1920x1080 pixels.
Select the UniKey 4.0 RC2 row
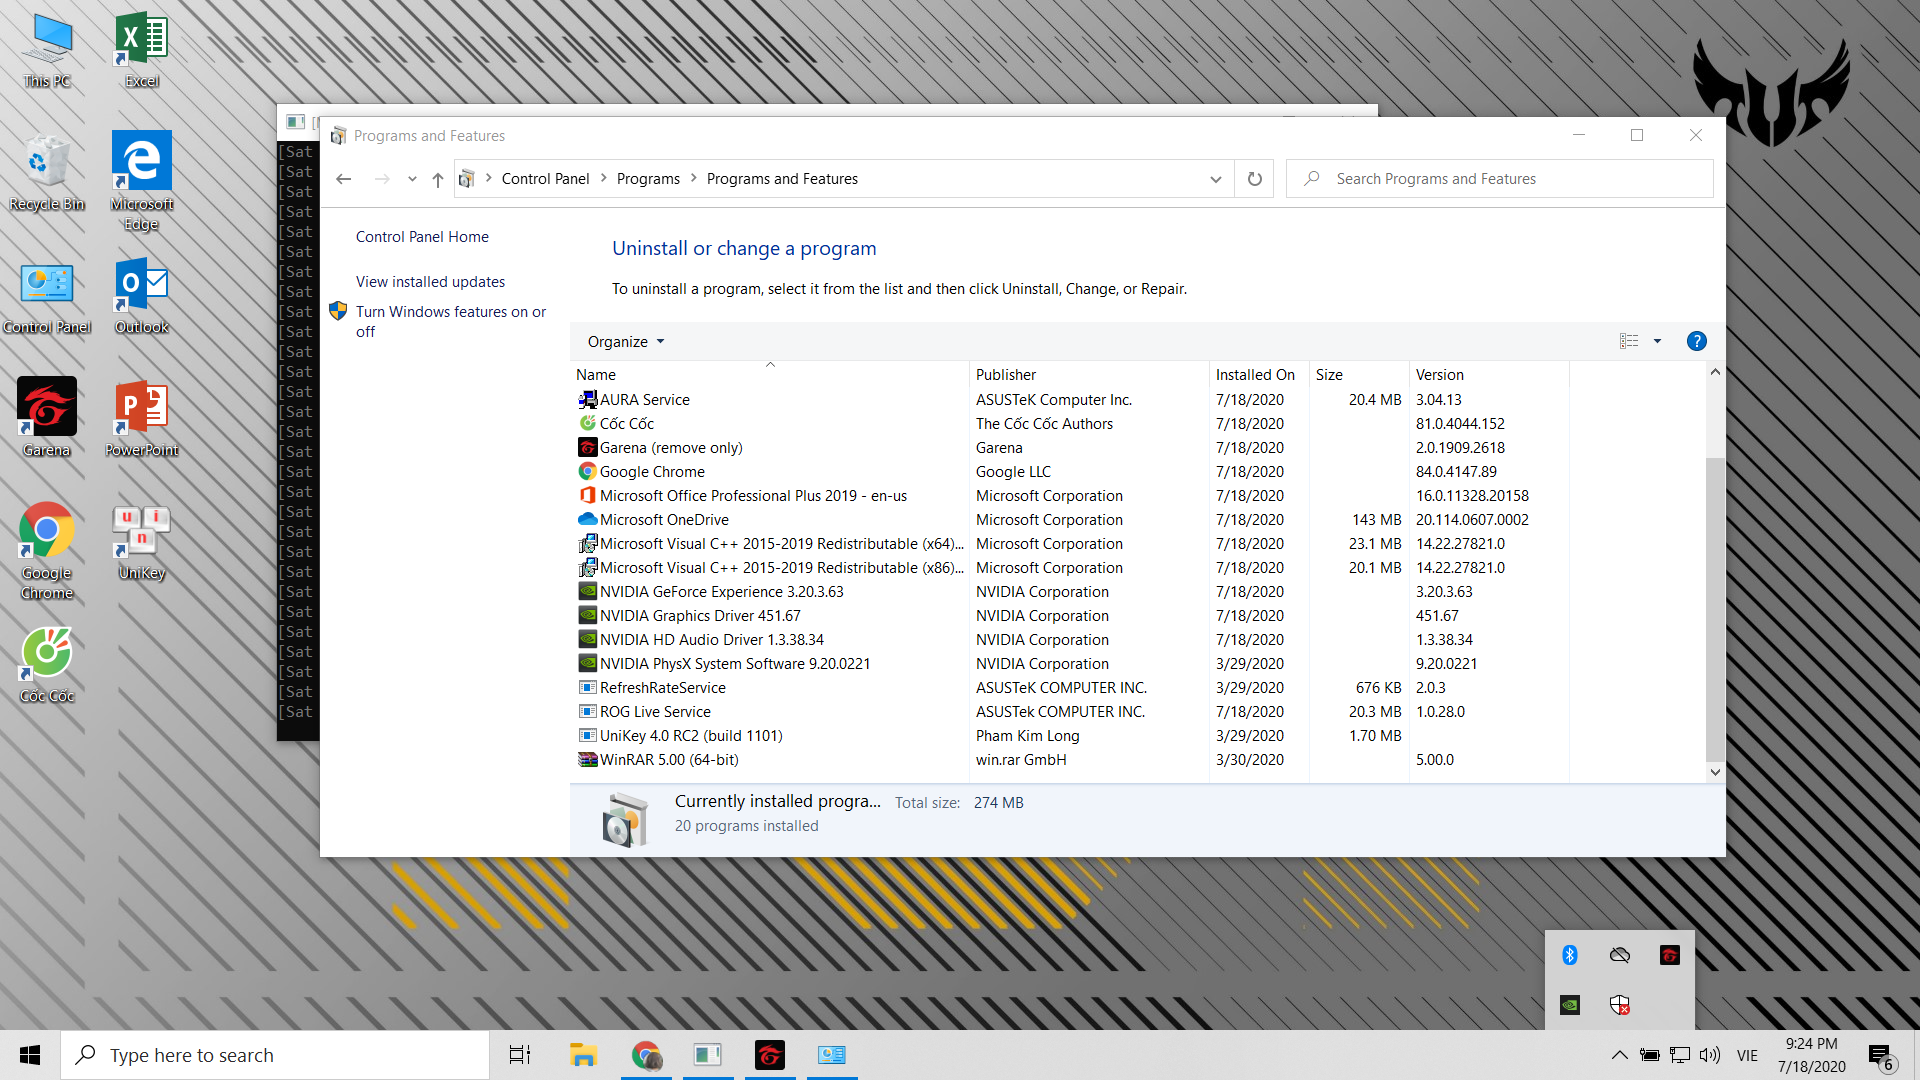point(1069,736)
